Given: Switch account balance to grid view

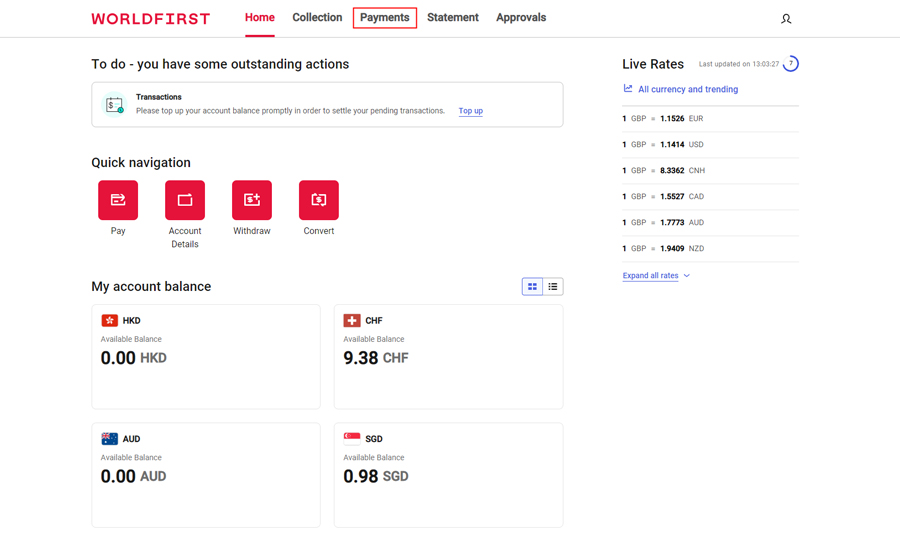Looking at the screenshot, I should 532,287.
